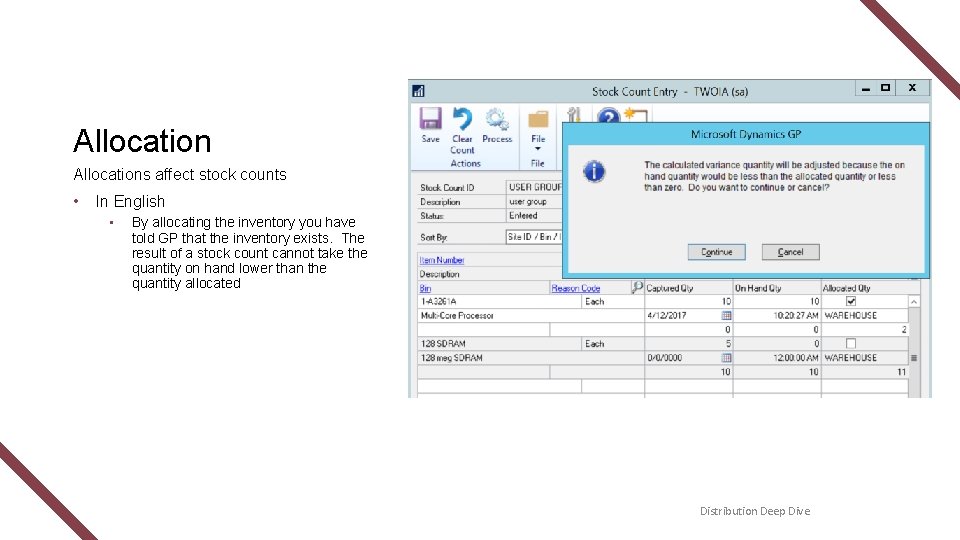Close the Stock Count Entry window
Image resolution: width=960 pixels, height=540 pixels.
pyautogui.click(x=912, y=88)
